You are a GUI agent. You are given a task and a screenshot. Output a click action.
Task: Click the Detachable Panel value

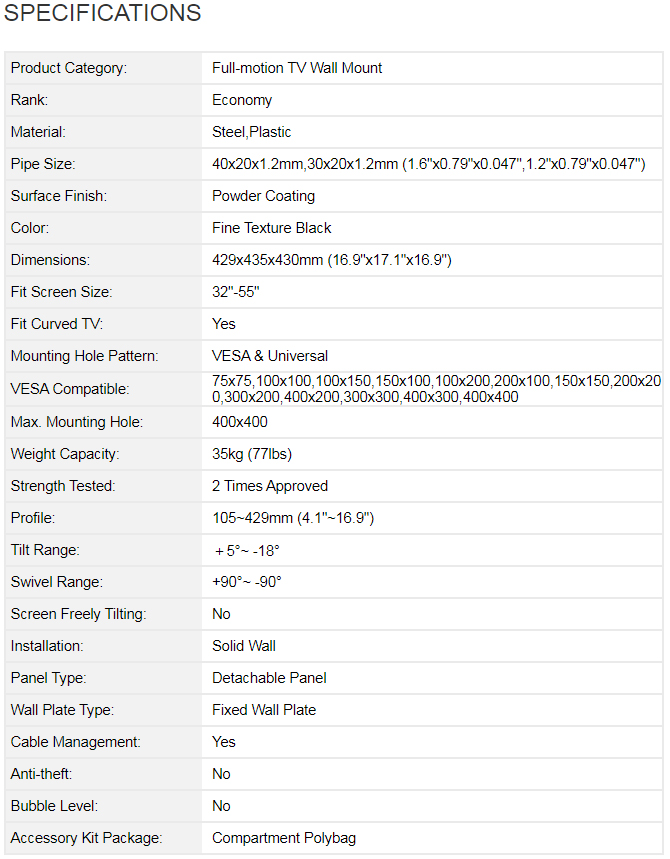pyautogui.click(x=269, y=678)
